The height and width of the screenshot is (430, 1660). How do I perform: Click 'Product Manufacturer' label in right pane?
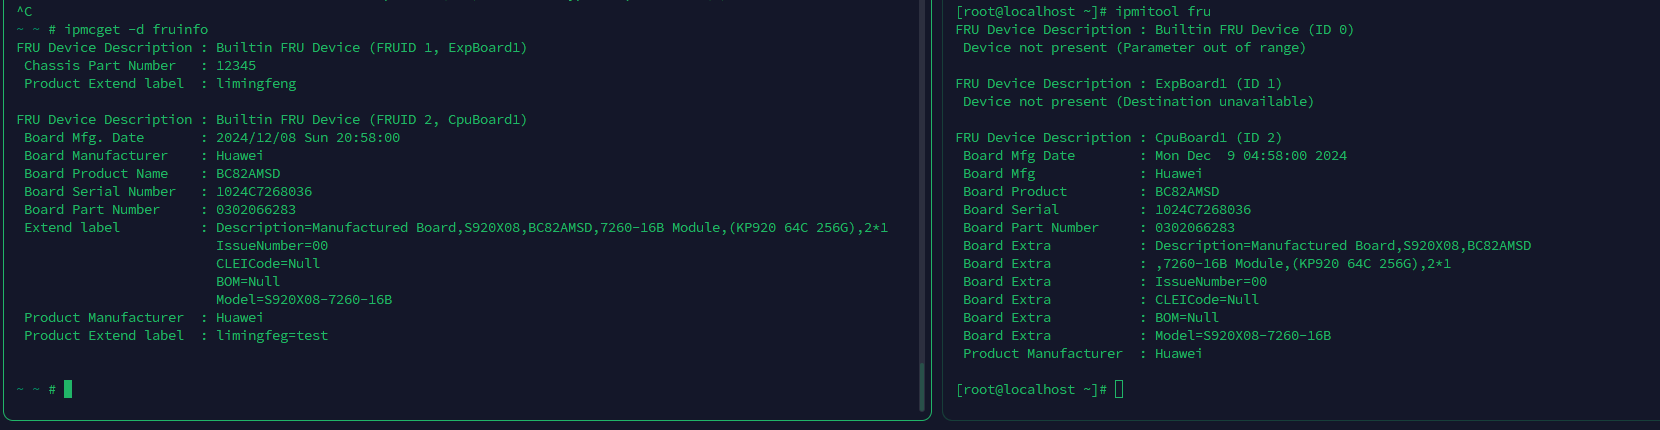tap(1043, 353)
